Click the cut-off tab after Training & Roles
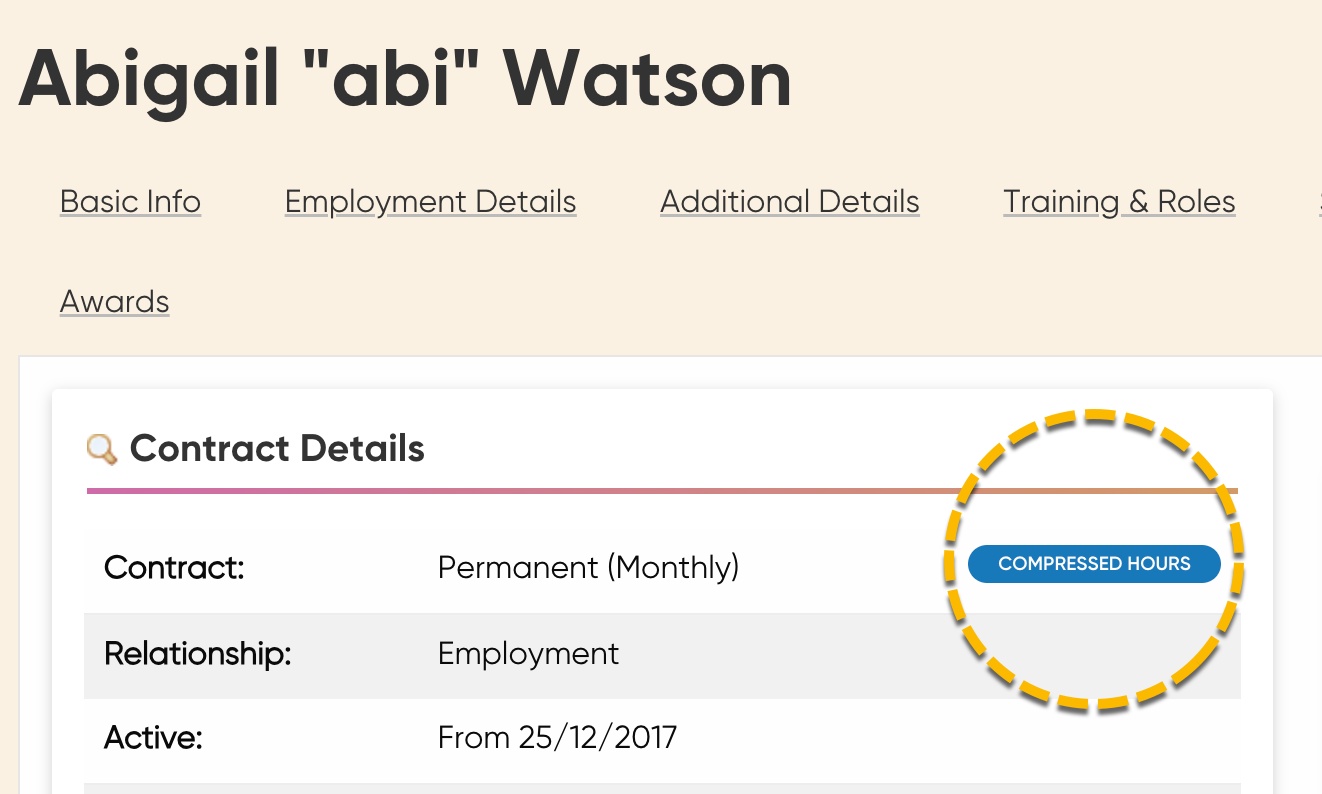The height and width of the screenshot is (794, 1322). 1320,202
